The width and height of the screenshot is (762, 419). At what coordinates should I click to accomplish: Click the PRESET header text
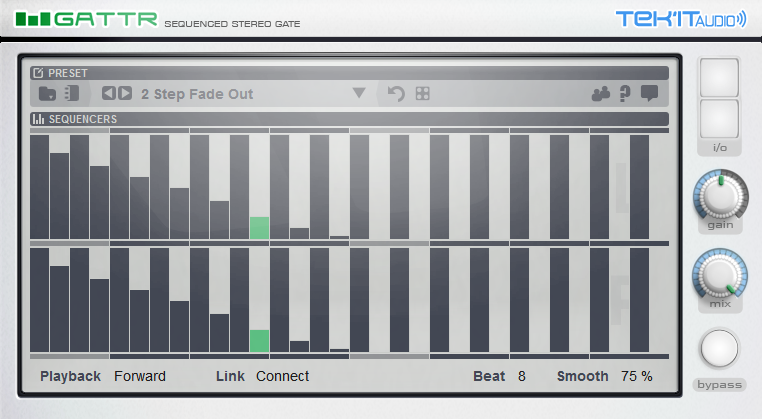(68, 73)
